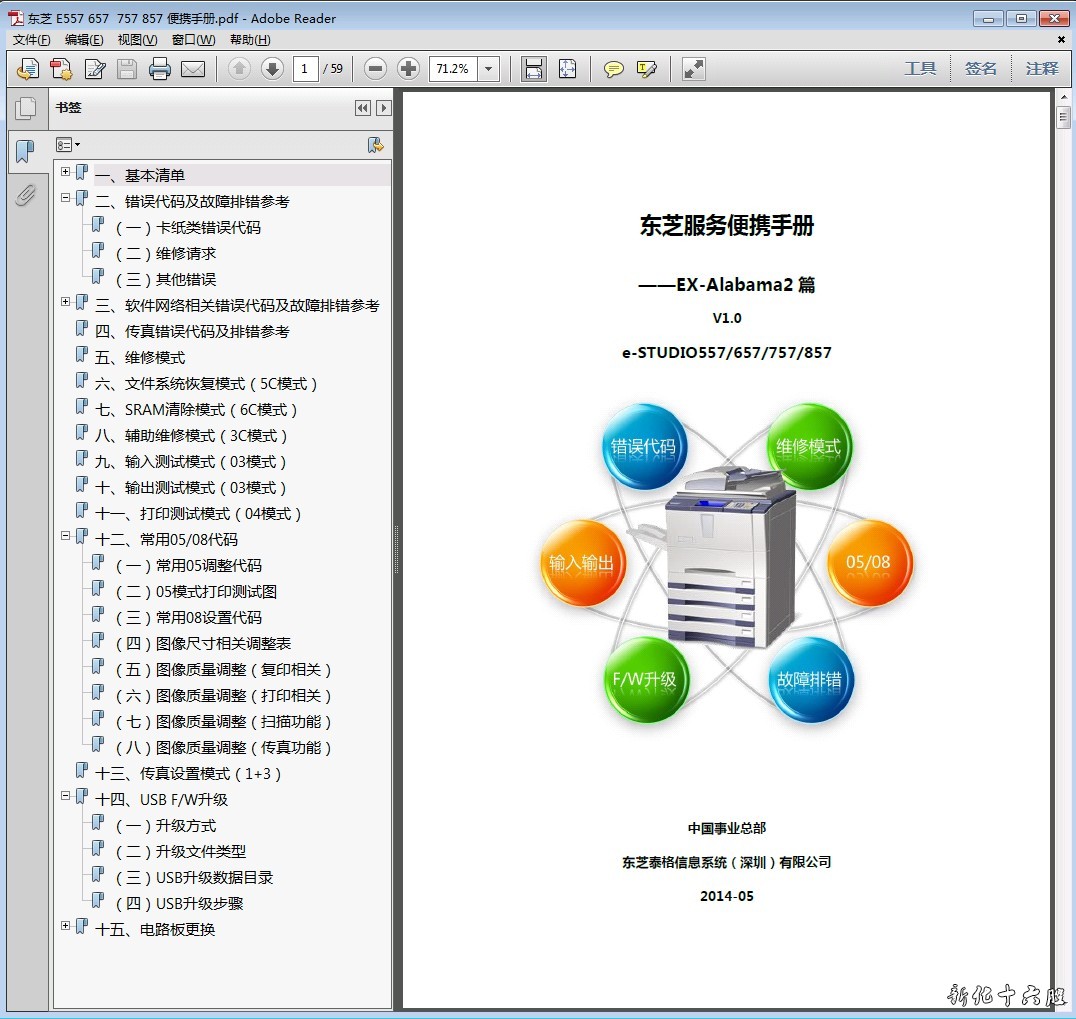Open the 工具 pane

click(920, 69)
